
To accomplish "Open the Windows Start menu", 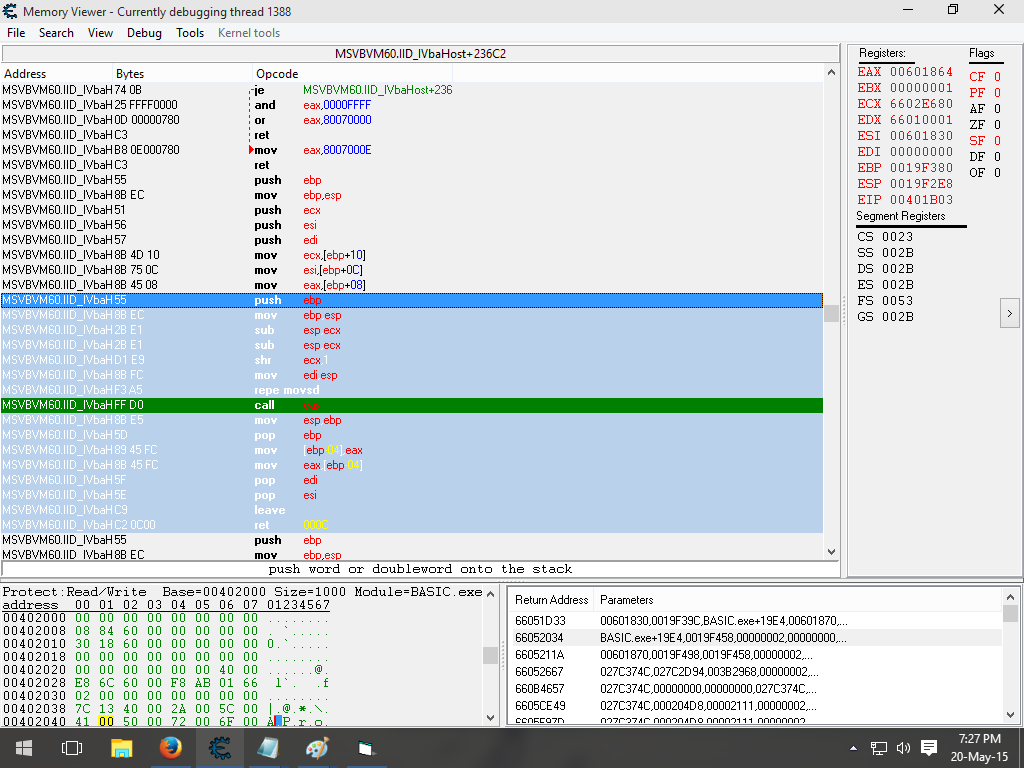I will point(22,747).
